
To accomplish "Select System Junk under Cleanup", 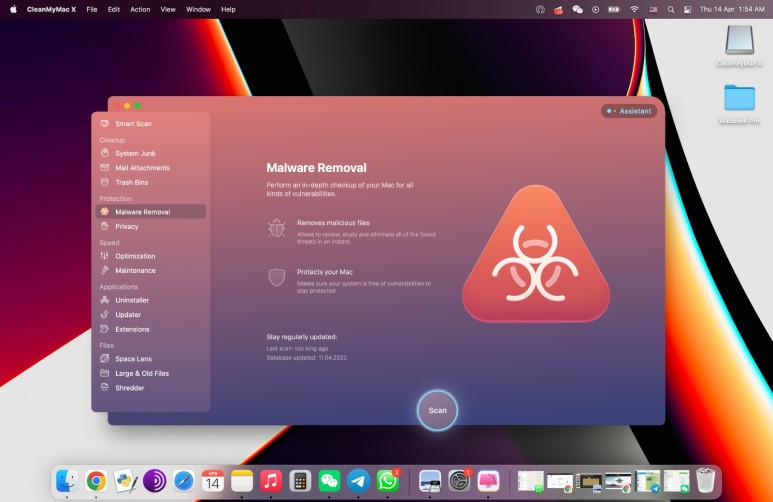I will pyautogui.click(x=135, y=153).
